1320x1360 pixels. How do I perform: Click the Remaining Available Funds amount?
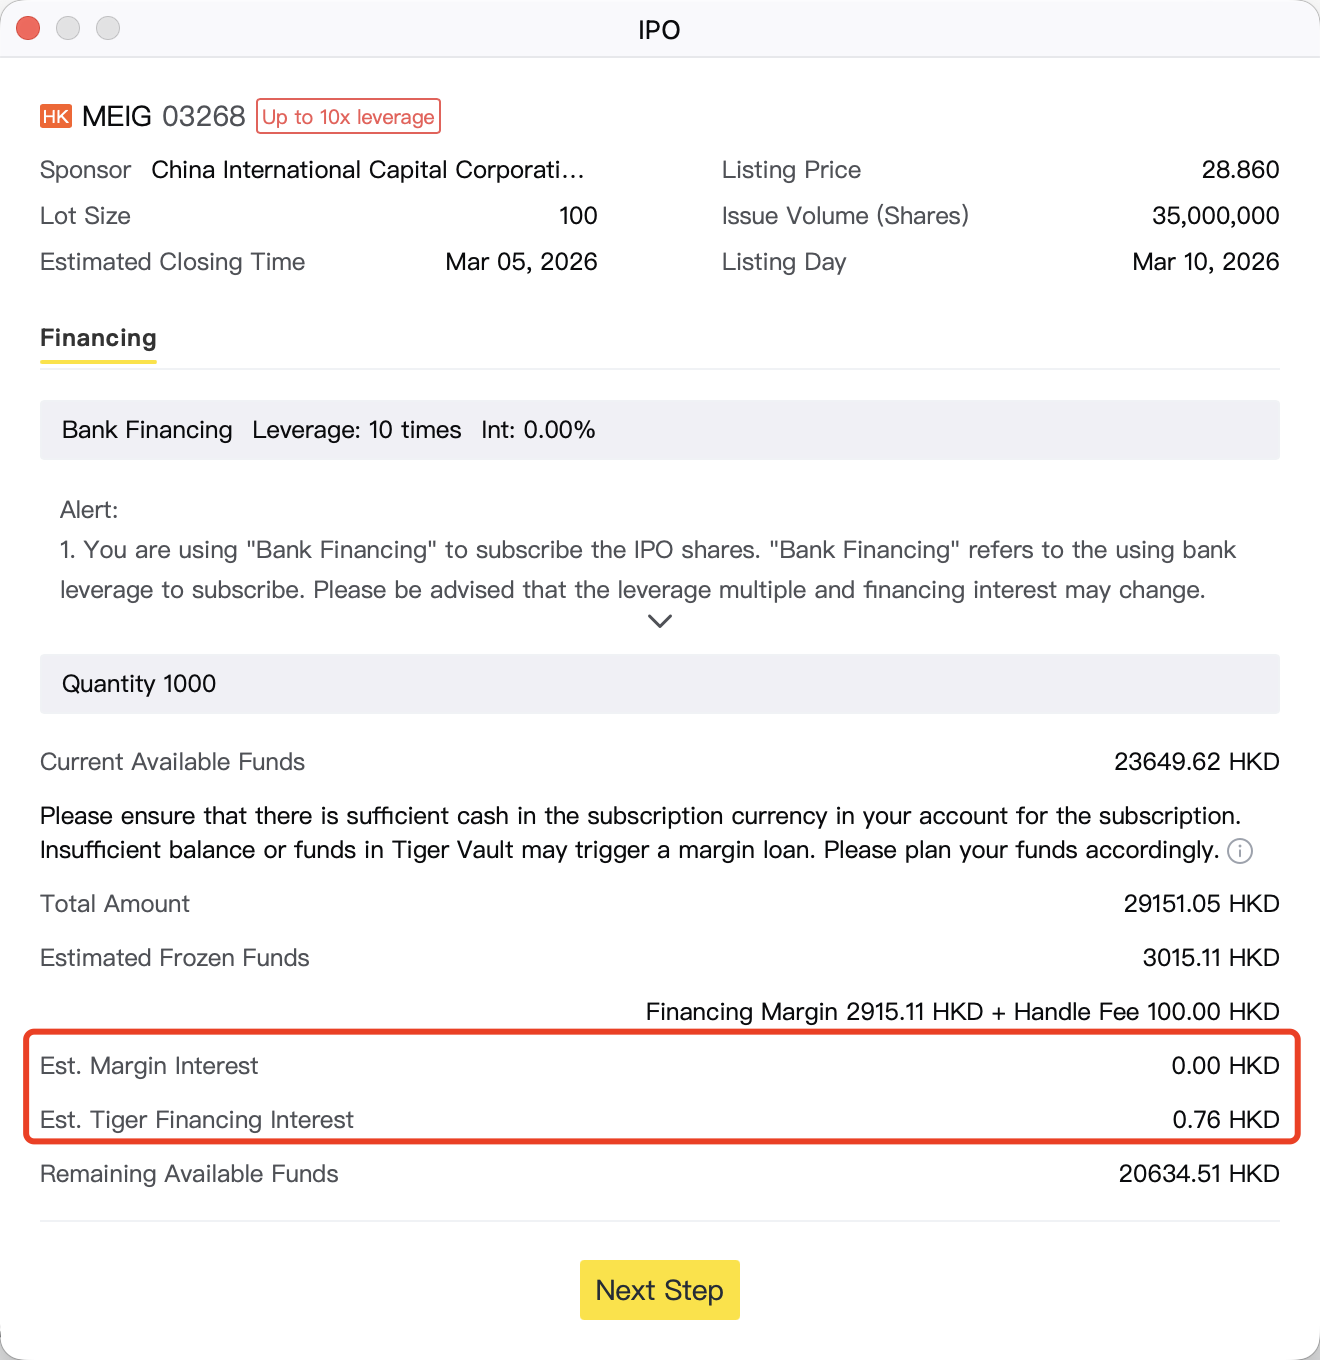[1198, 1174]
